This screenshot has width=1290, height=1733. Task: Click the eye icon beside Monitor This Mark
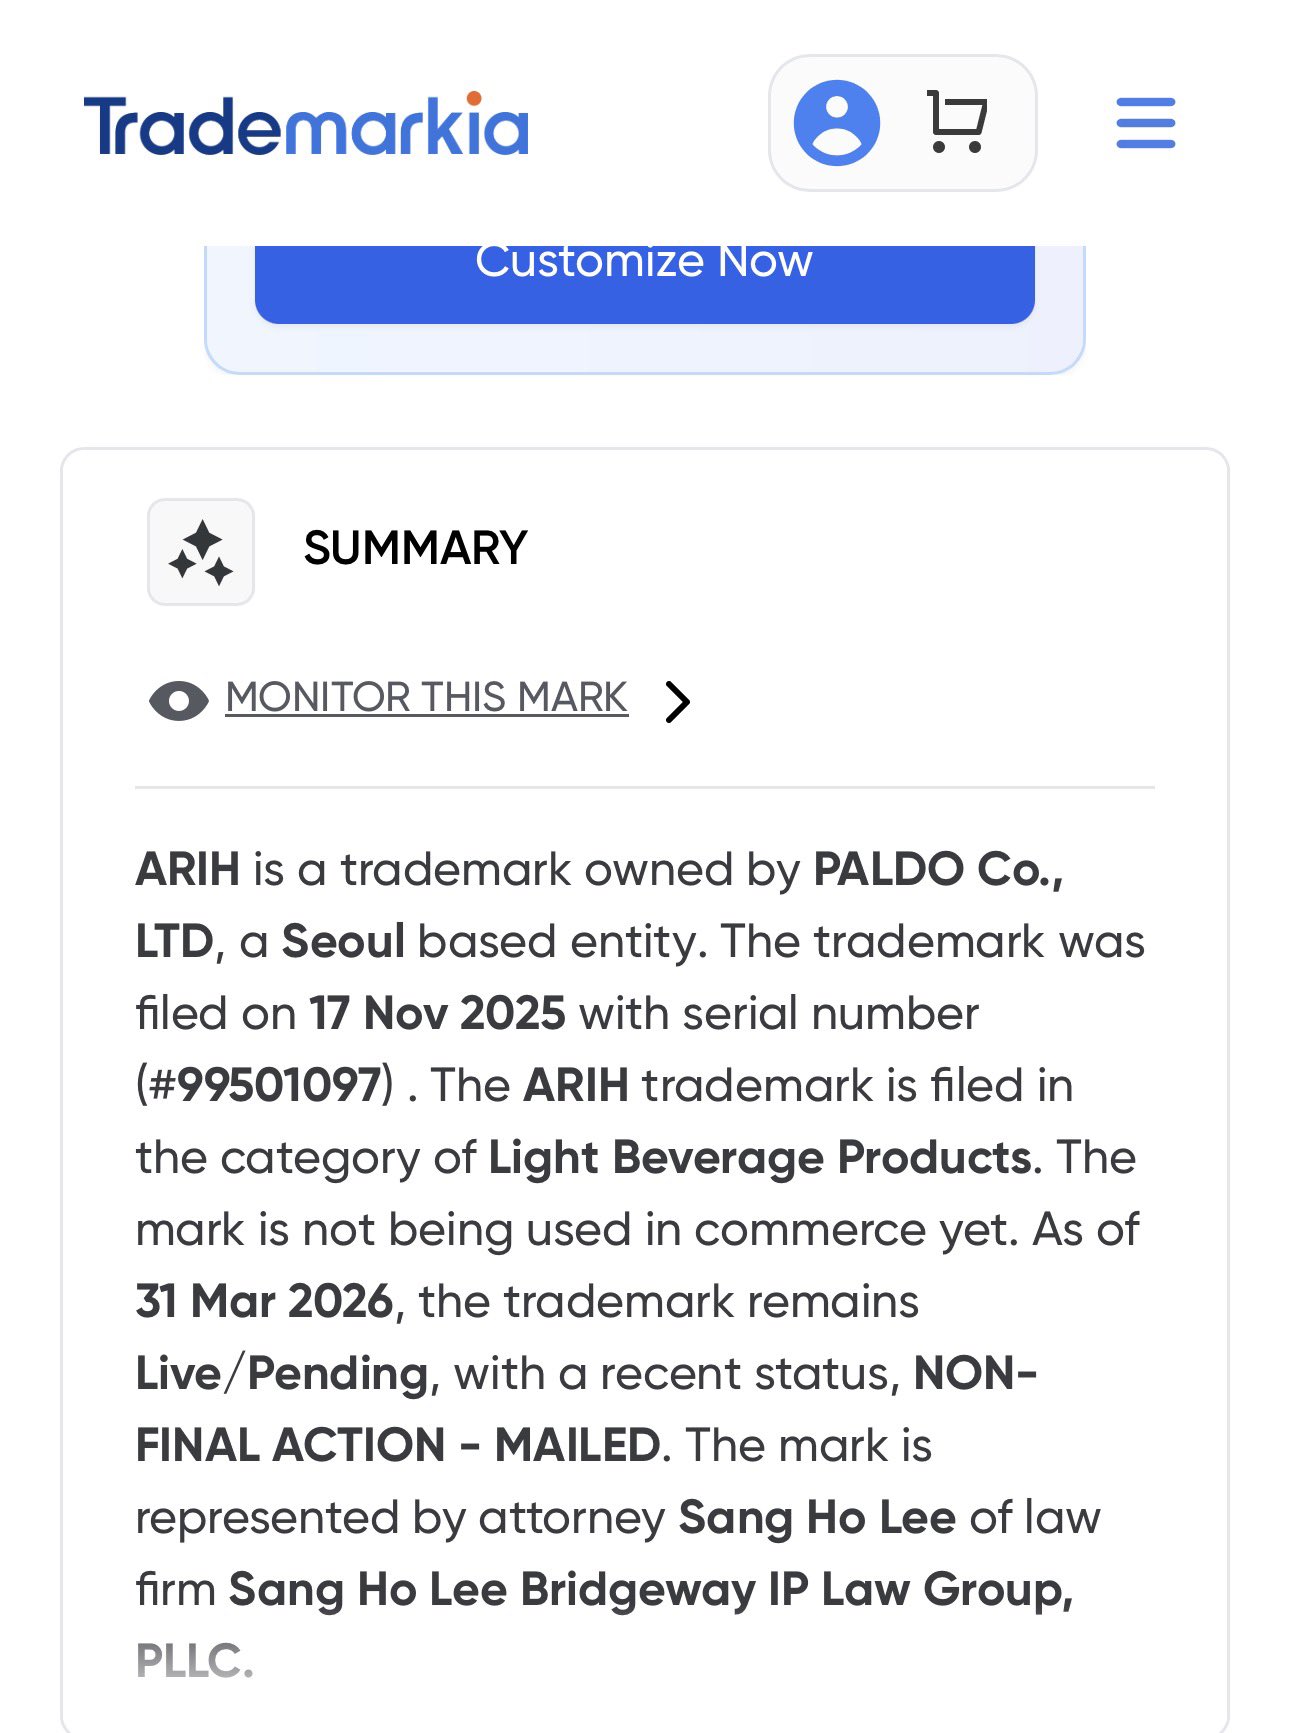coord(178,700)
